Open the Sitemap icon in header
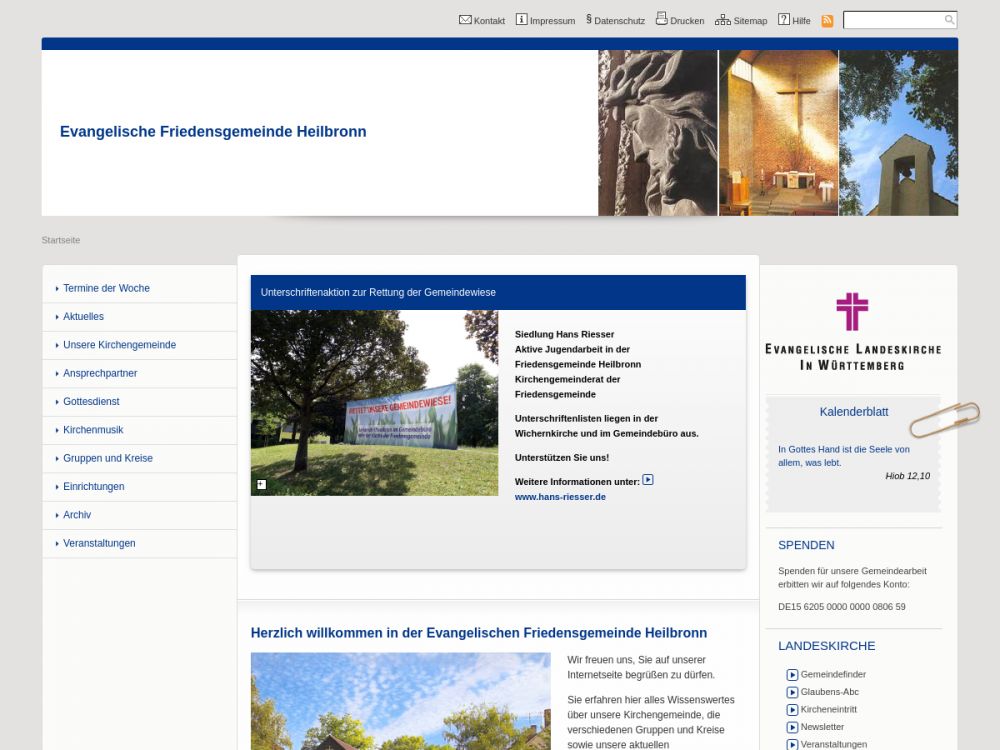This screenshot has height=750, width=1000. pyautogui.click(x=722, y=20)
